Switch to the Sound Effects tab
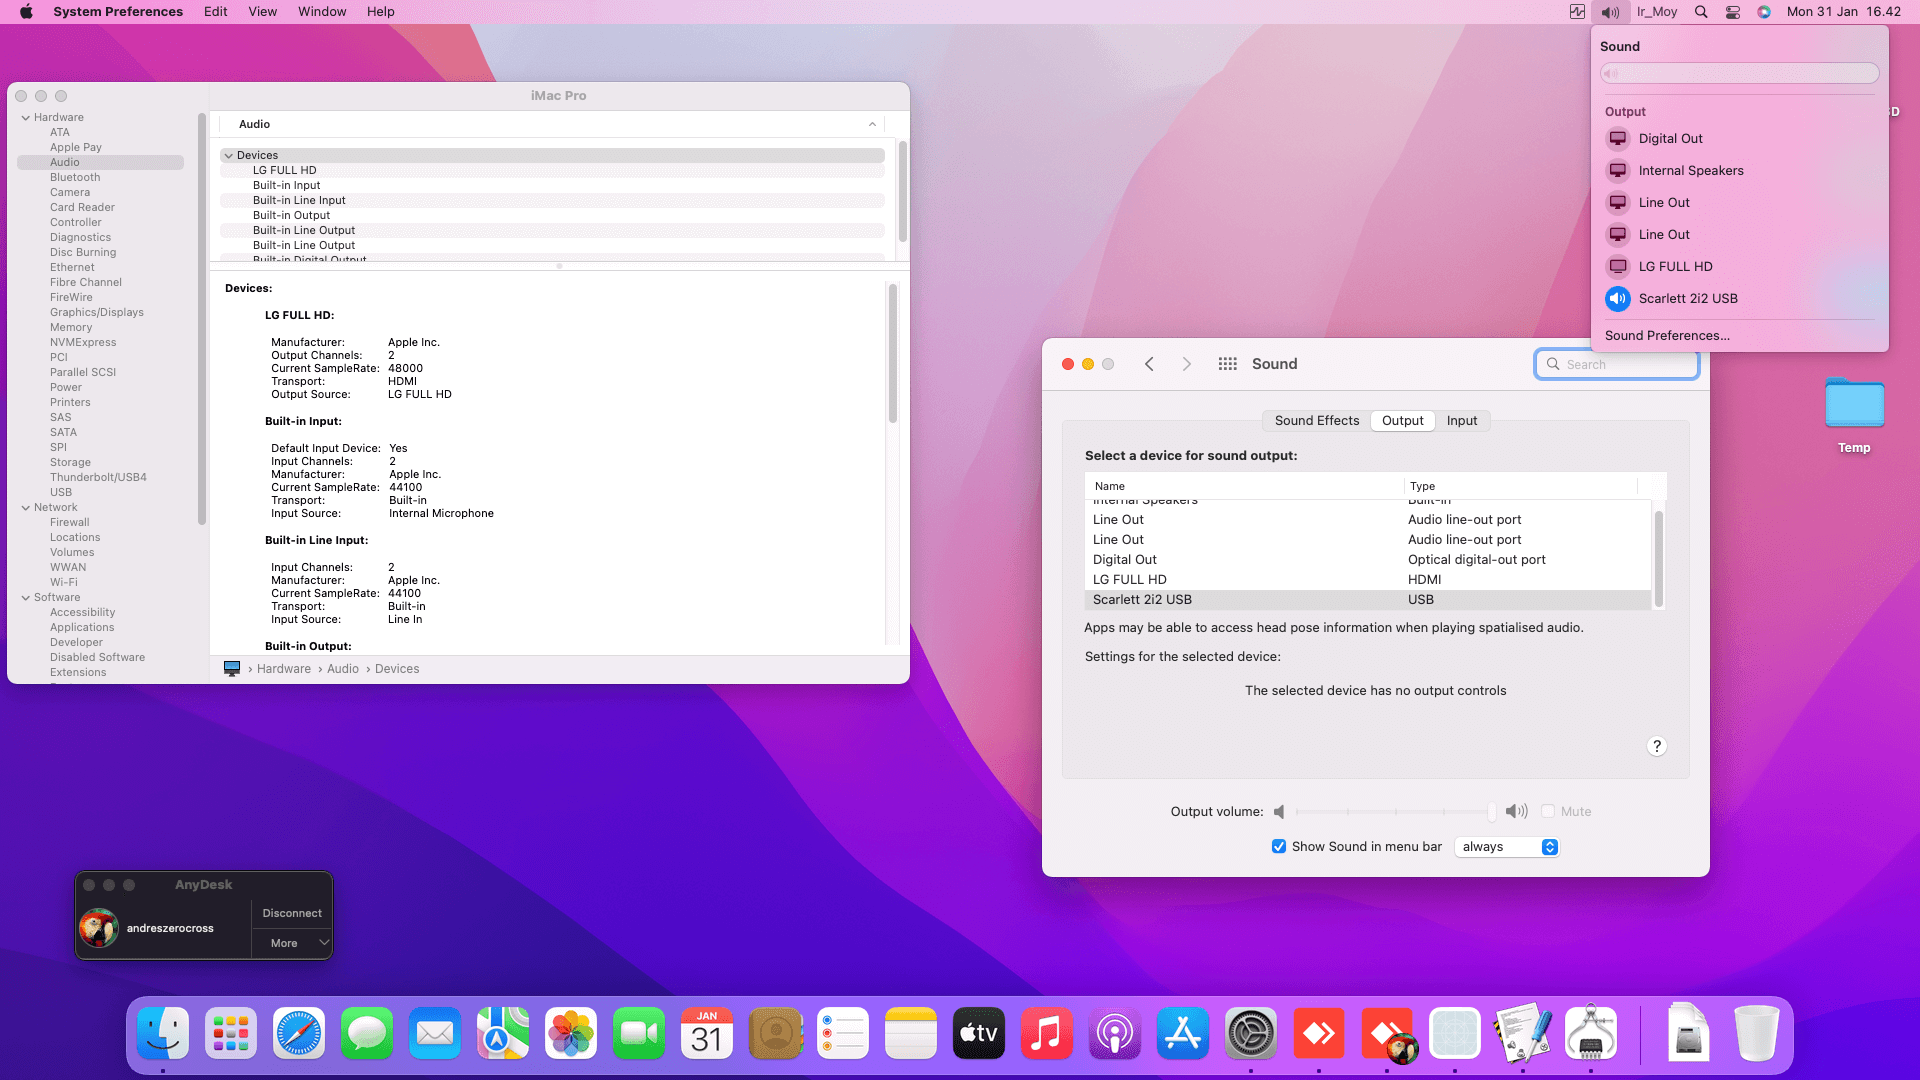1920x1080 pixels. pos(1316,421)
